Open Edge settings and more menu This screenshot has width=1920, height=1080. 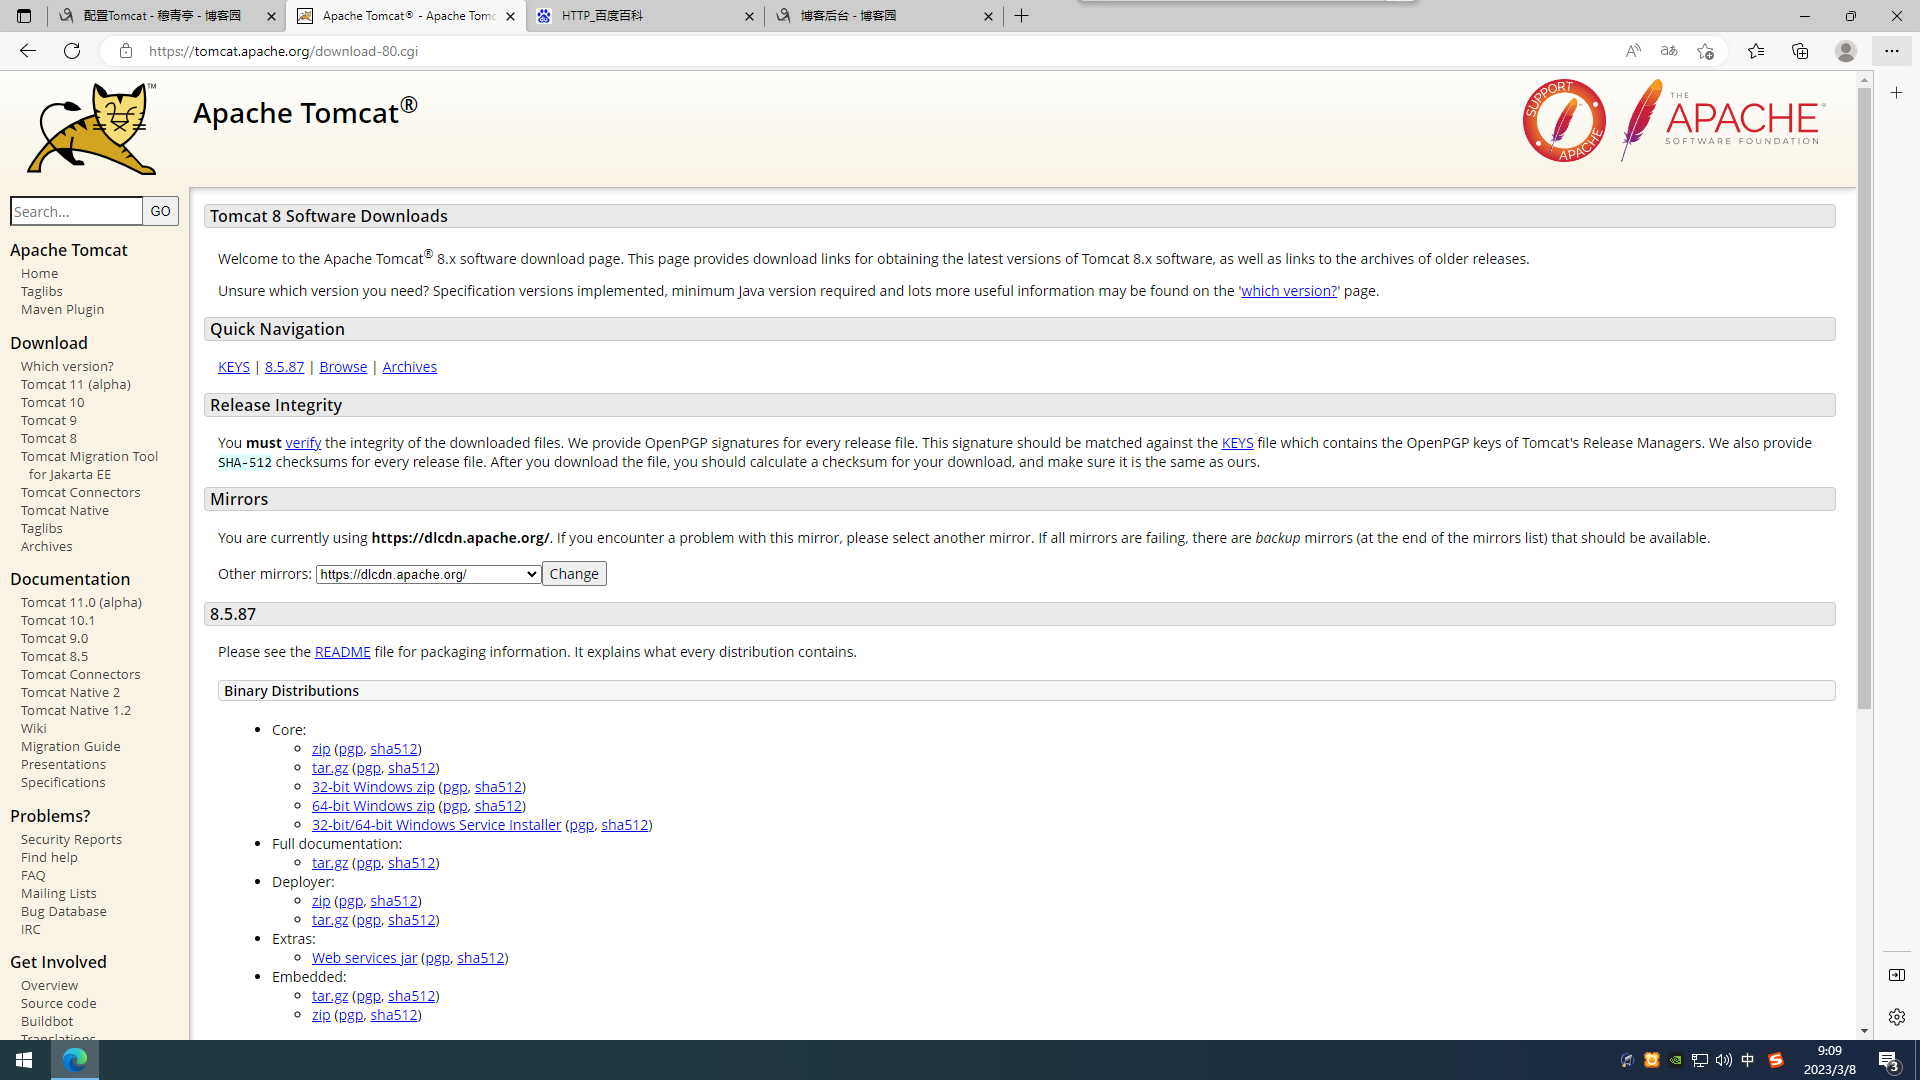[1891, 51]
